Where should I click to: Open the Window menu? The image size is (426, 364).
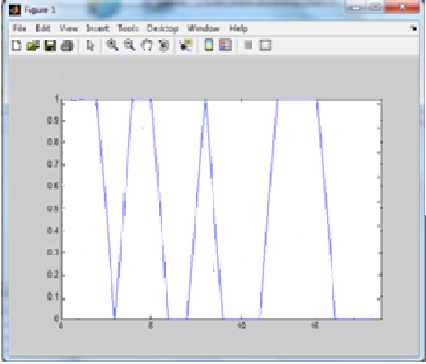pos(203,28)
